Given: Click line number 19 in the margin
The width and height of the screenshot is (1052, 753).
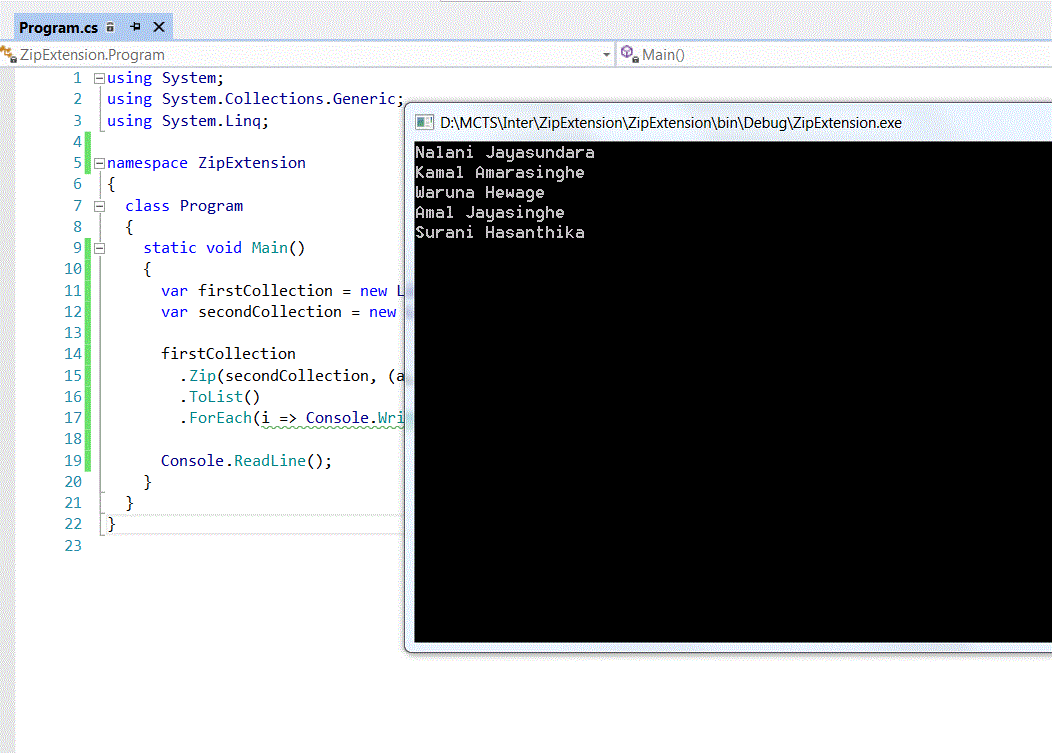Looking at the screenshot, I should (x=73, y=460).
